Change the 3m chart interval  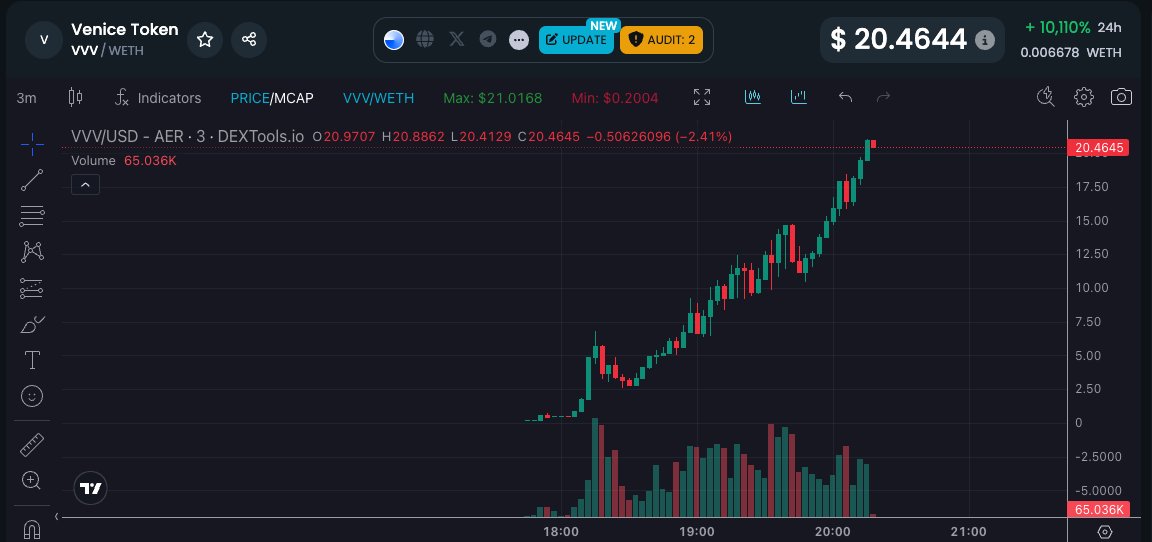click(27, 98)
